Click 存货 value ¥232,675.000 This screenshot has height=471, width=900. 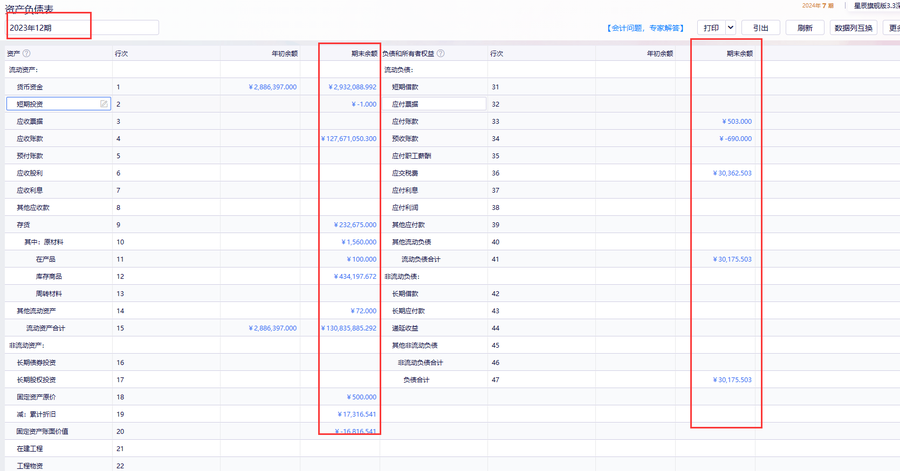click(355, 225)
